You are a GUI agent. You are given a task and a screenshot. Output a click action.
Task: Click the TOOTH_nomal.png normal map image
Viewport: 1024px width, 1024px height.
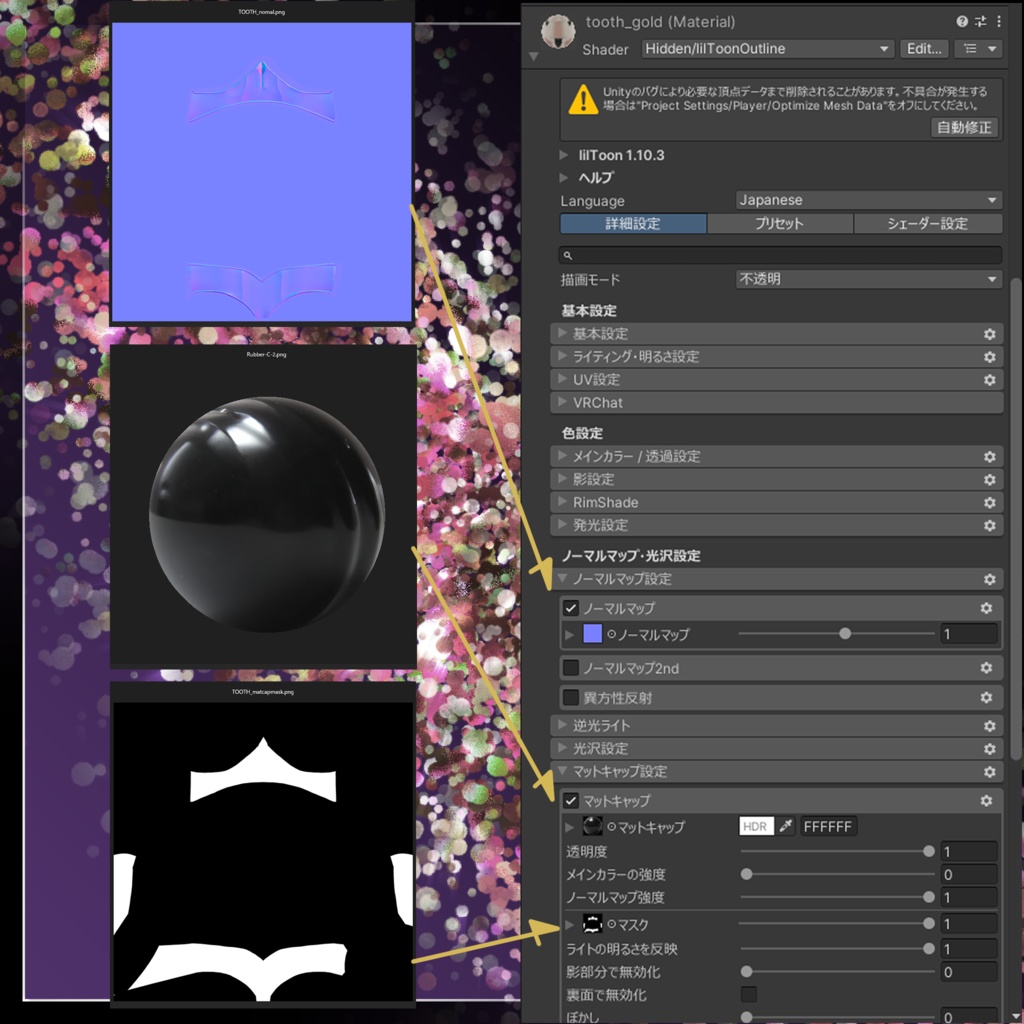tap(262, 172)
